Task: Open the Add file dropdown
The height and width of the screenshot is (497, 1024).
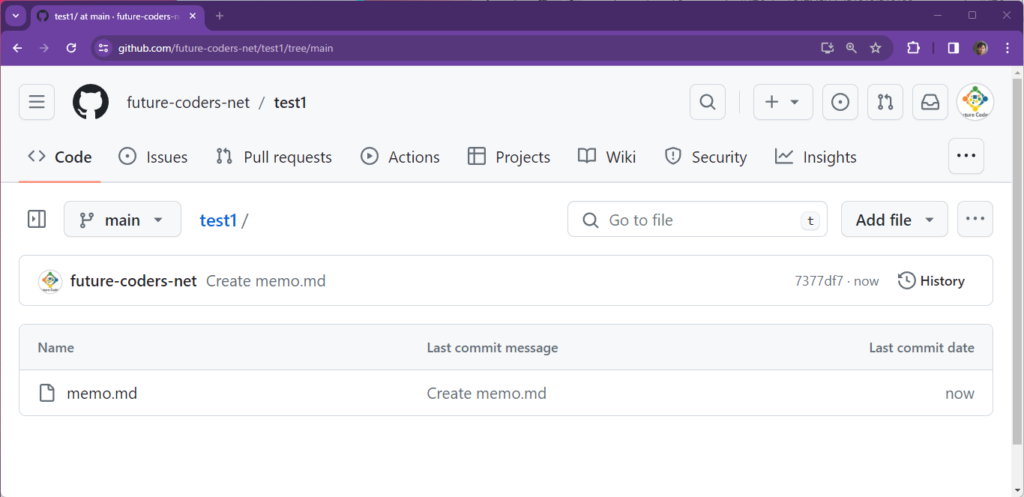Action: tap(894, 219)
